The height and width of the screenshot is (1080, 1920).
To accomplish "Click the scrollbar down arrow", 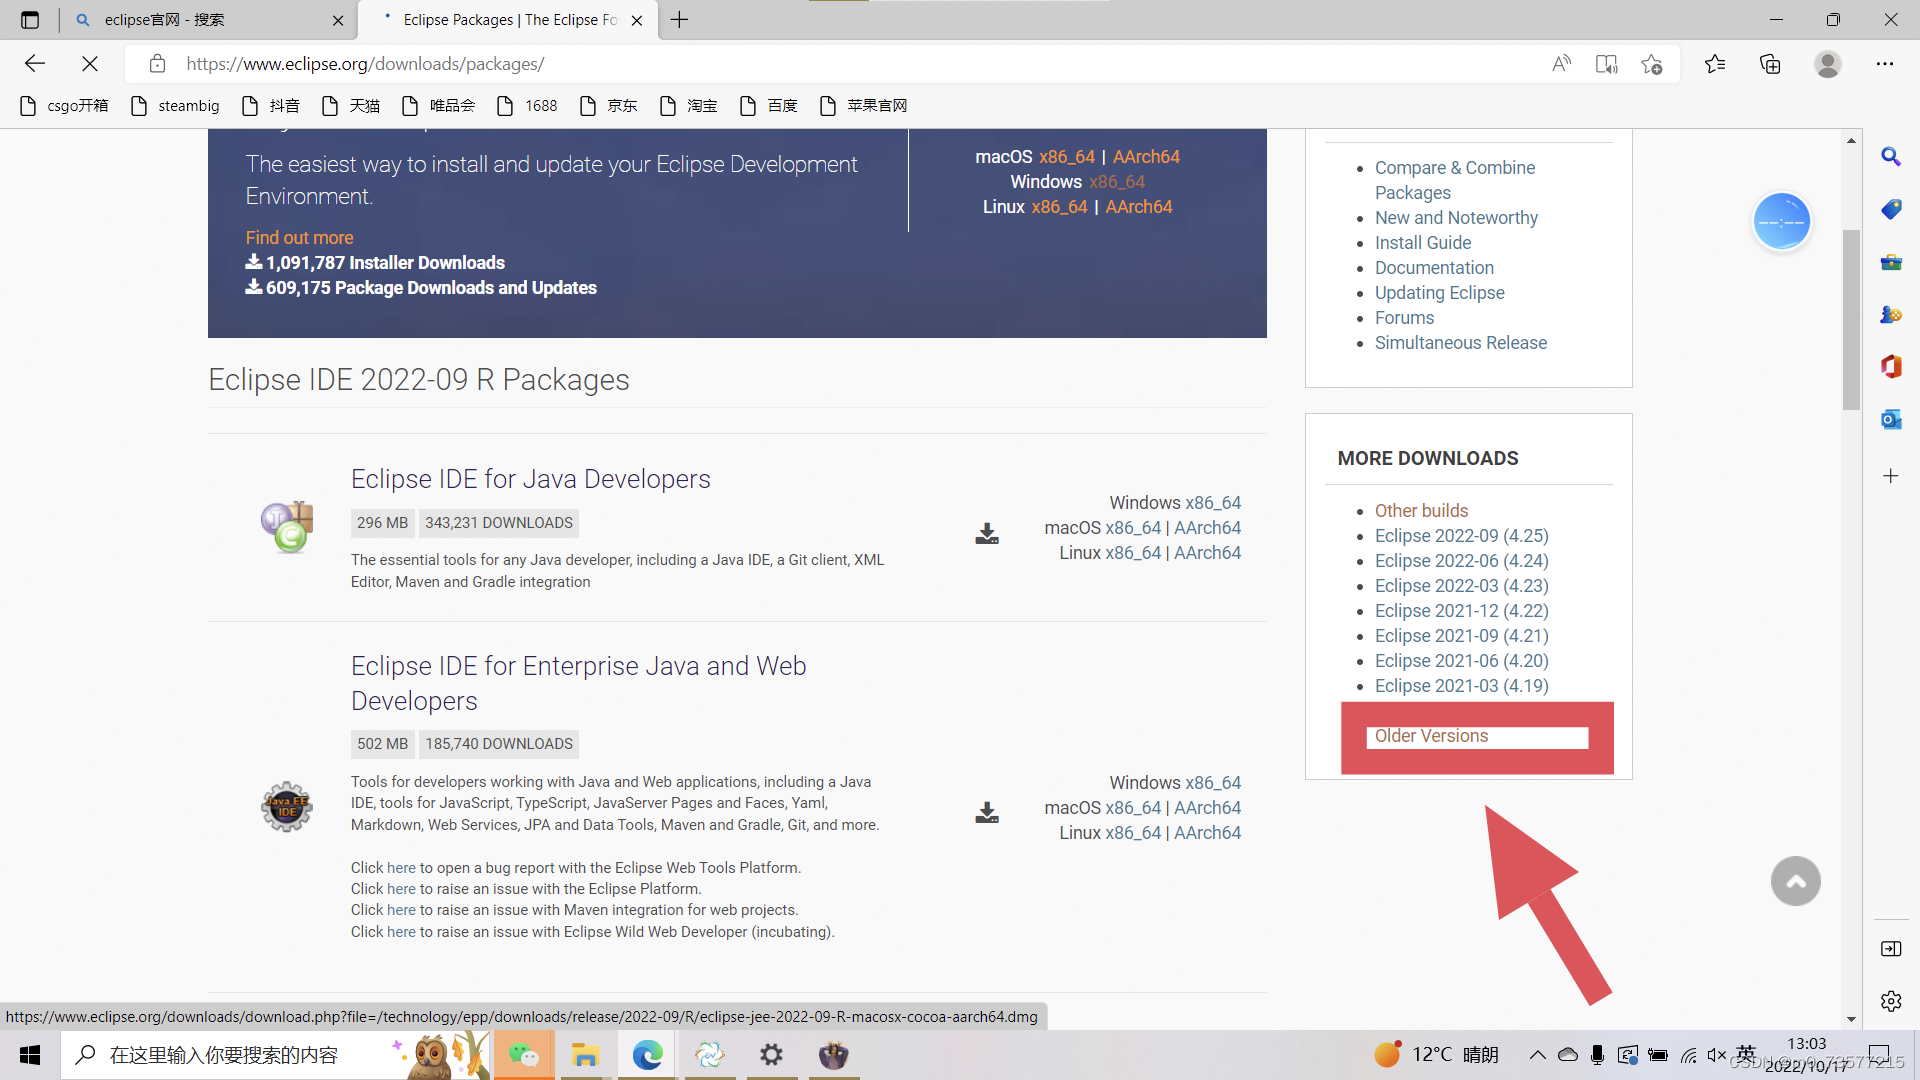I will [x=1851, y=1020].
